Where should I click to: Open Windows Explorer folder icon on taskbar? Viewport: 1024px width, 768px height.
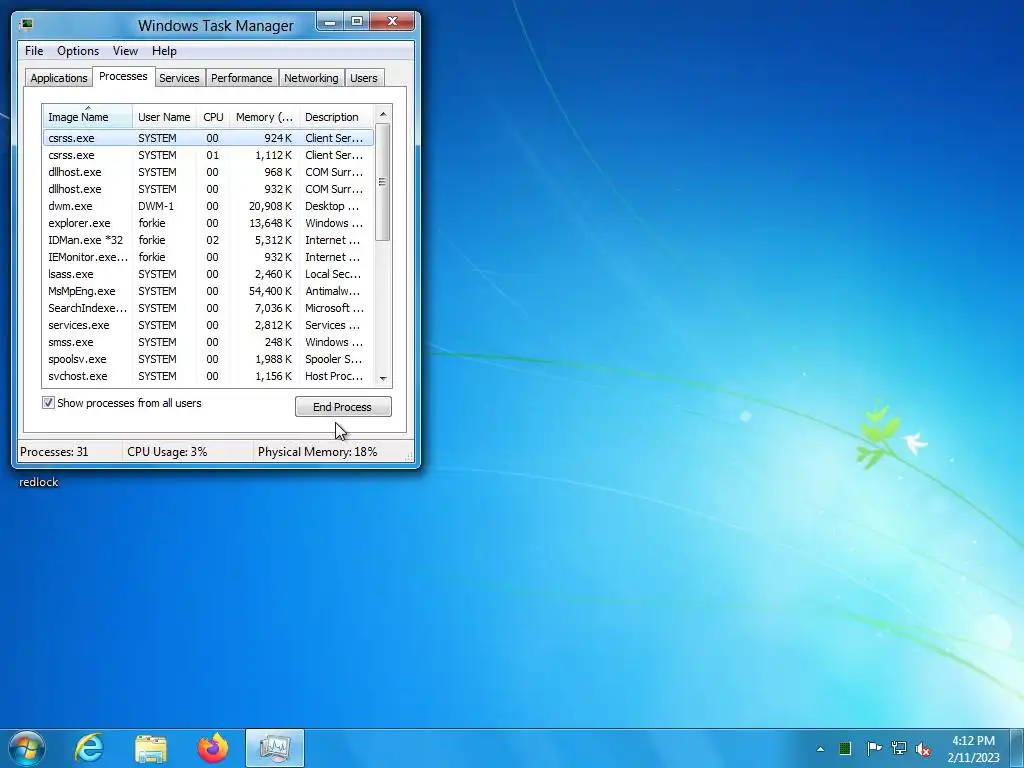[151, 748]
